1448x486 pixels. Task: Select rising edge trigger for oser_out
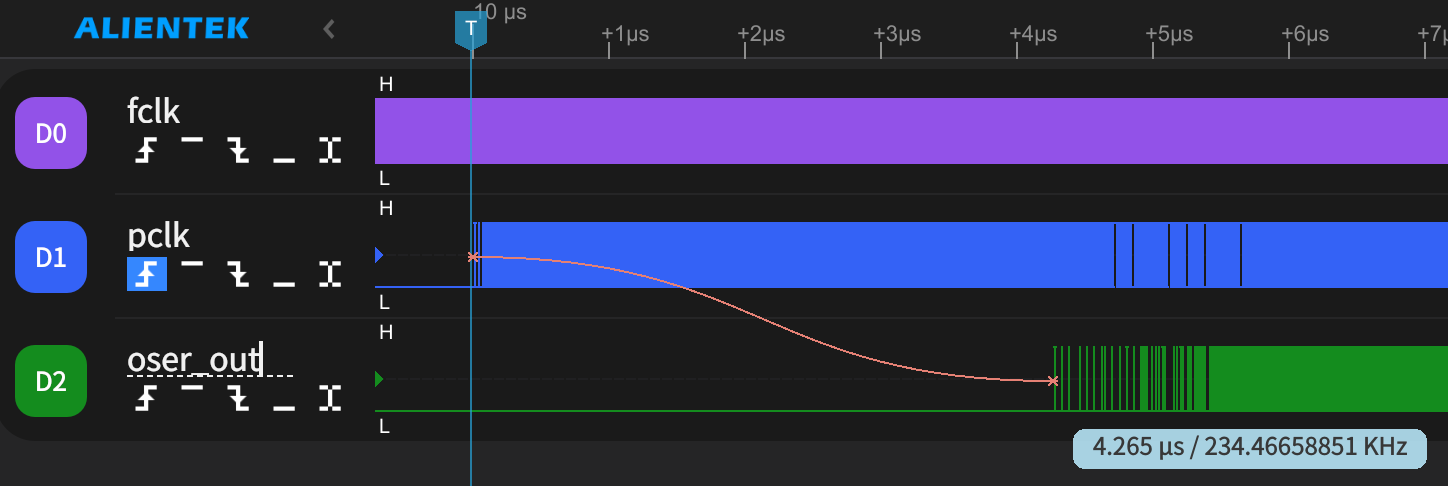click(147, 397)
